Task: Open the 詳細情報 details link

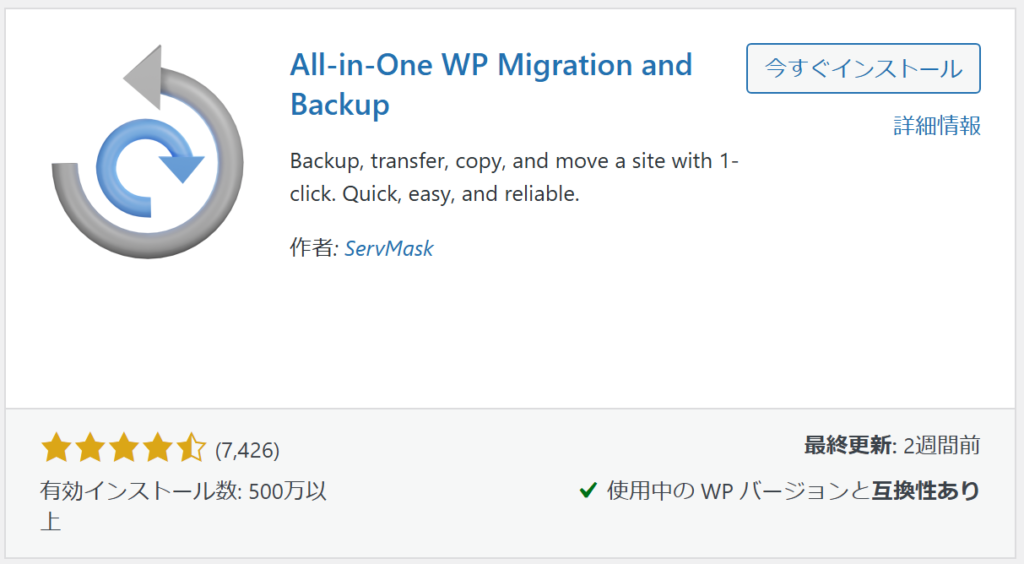Action: (x=937, y=125)
